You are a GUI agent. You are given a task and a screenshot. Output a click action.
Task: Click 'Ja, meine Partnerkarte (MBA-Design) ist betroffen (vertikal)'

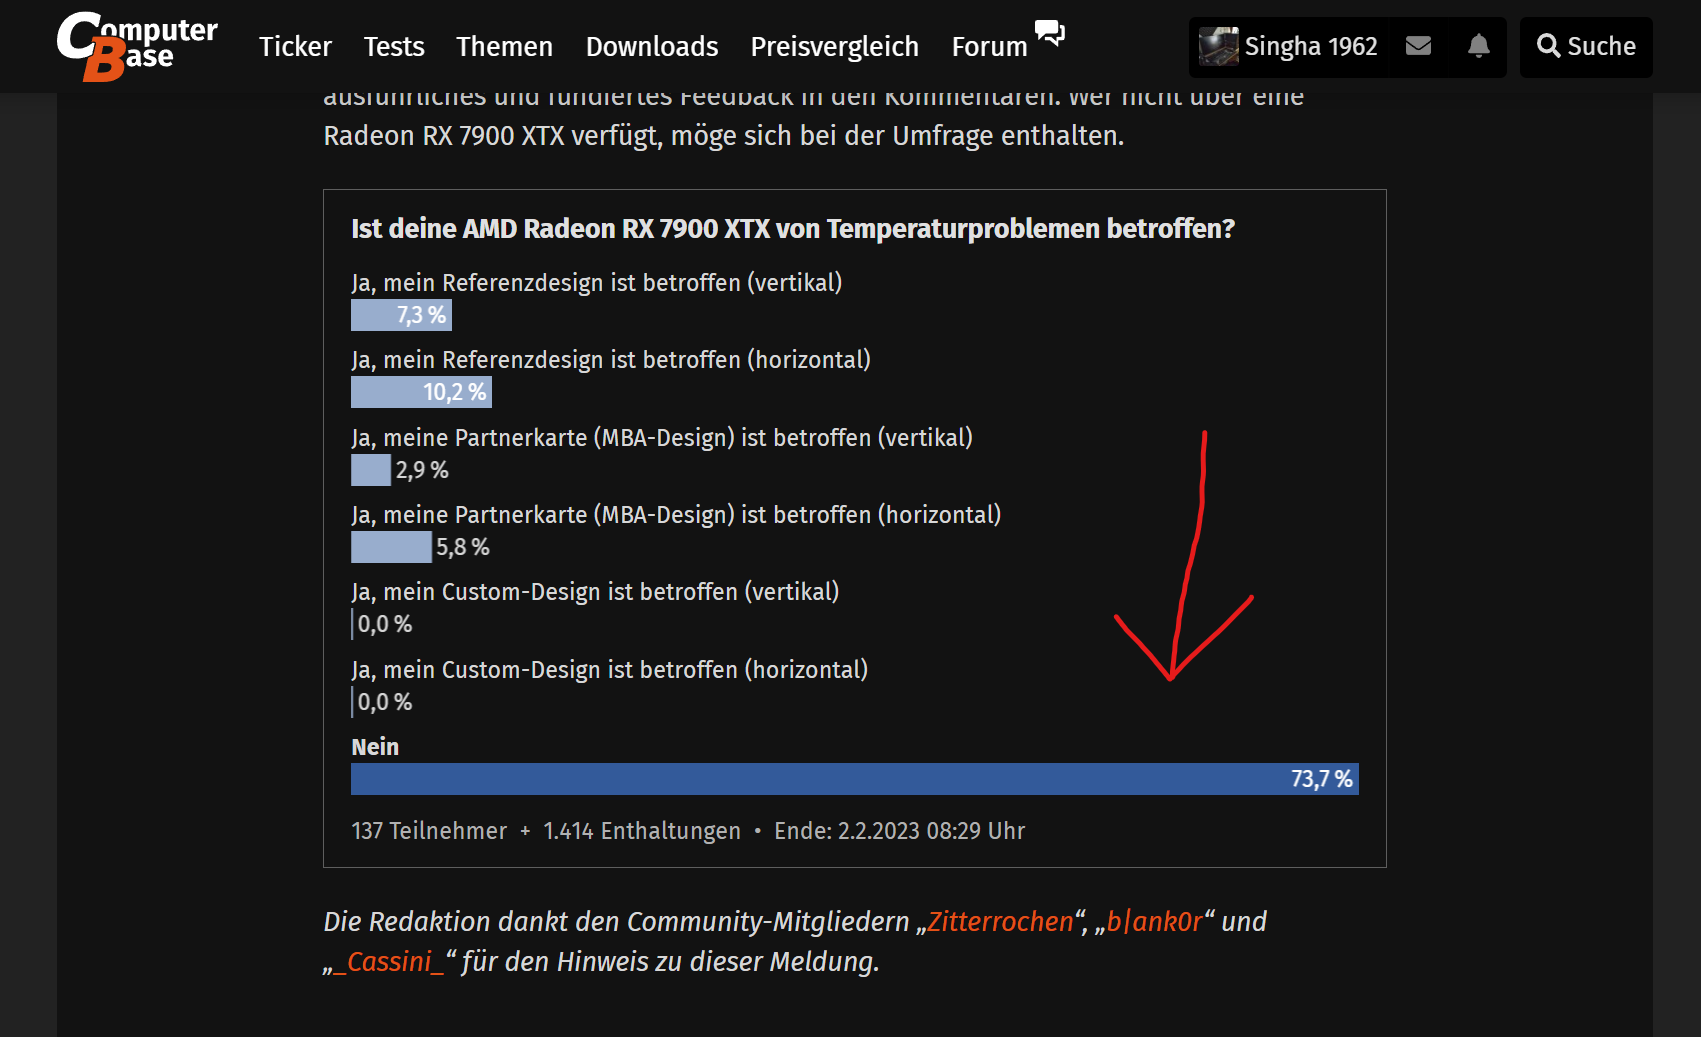tap(662, 438)
